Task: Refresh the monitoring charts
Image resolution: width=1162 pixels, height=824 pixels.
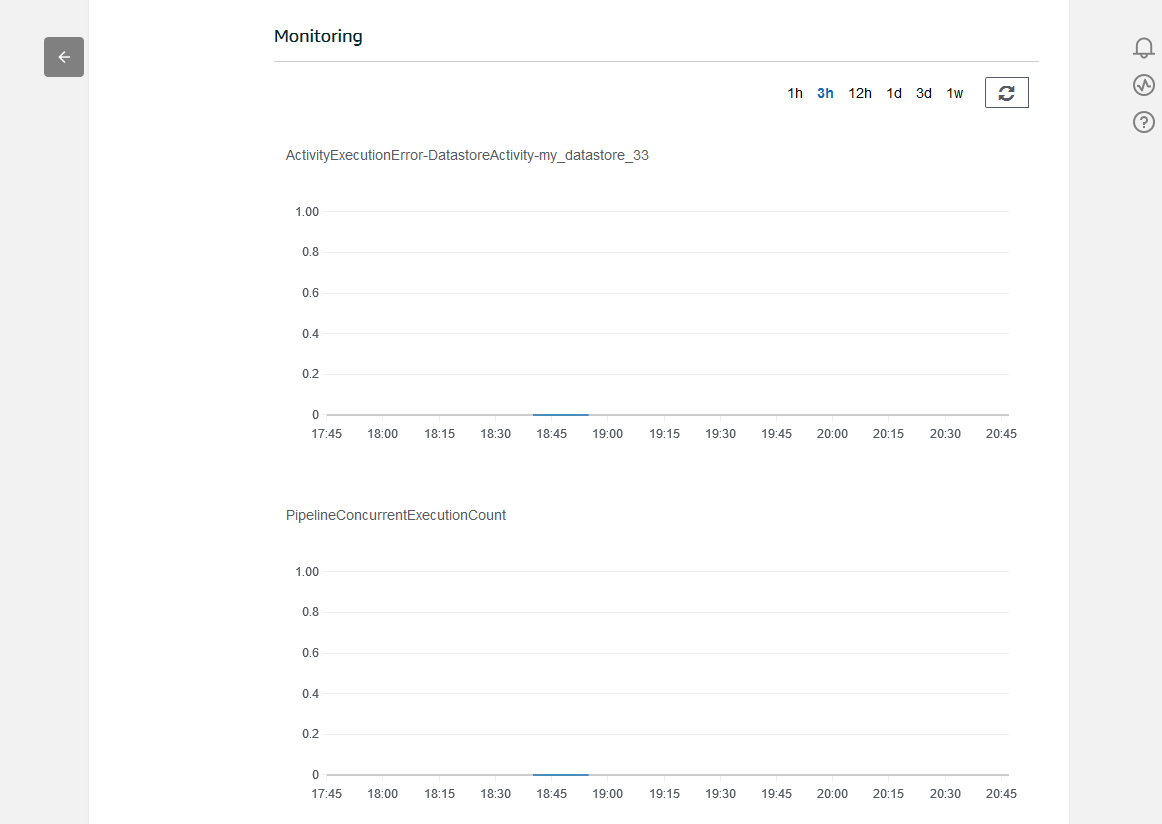Action: pyautogui.click(x=1006, y=93)
